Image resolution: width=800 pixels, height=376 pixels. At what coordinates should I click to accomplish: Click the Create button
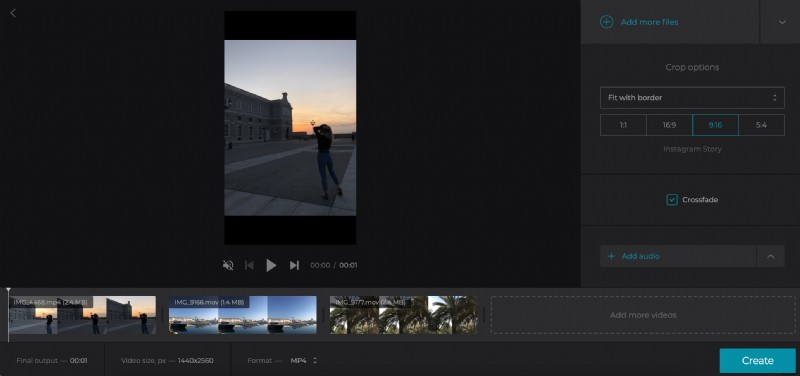click(x=757, y=361)
